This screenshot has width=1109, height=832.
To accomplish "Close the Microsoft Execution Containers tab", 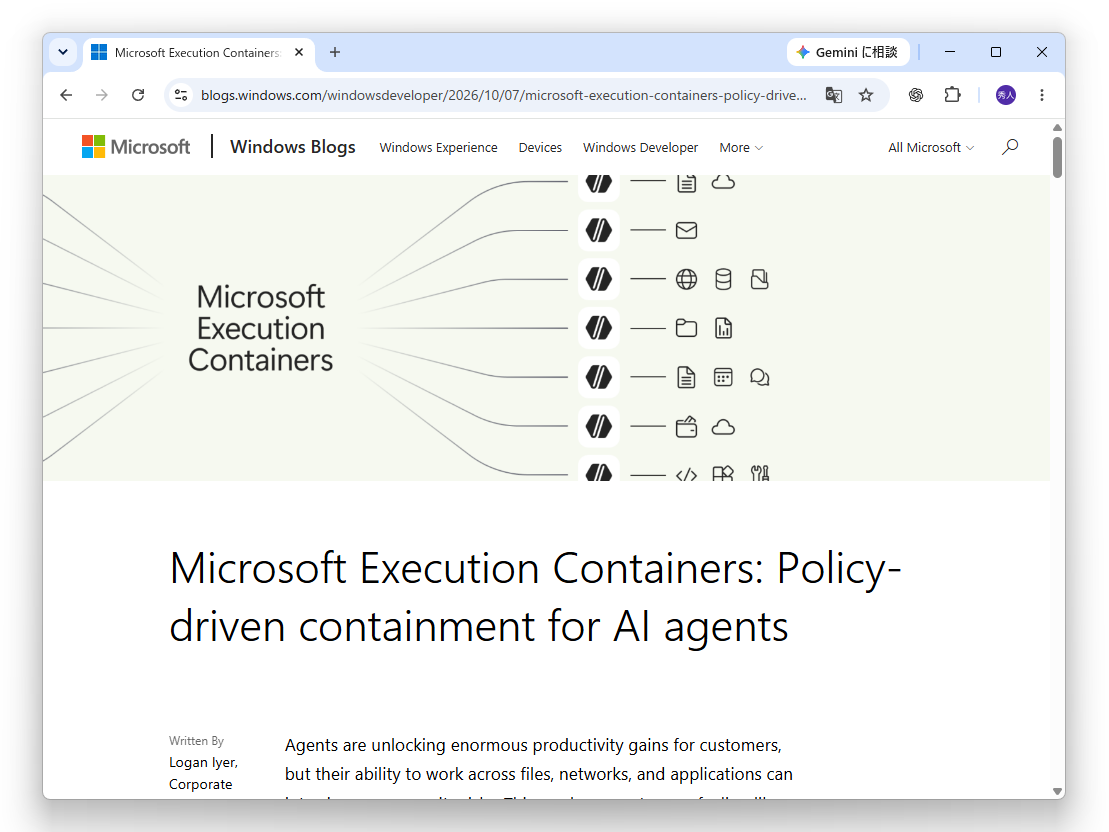I will [x=299, y=52].
